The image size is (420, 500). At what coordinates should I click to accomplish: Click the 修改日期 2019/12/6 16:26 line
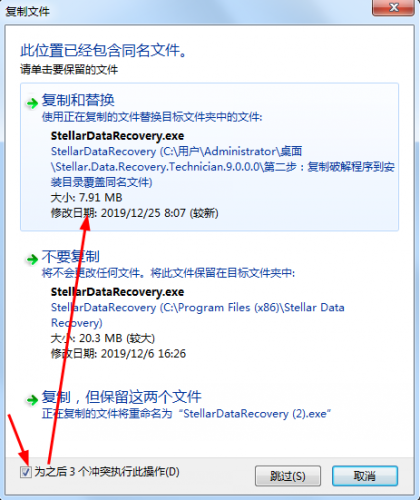(118, 353)
